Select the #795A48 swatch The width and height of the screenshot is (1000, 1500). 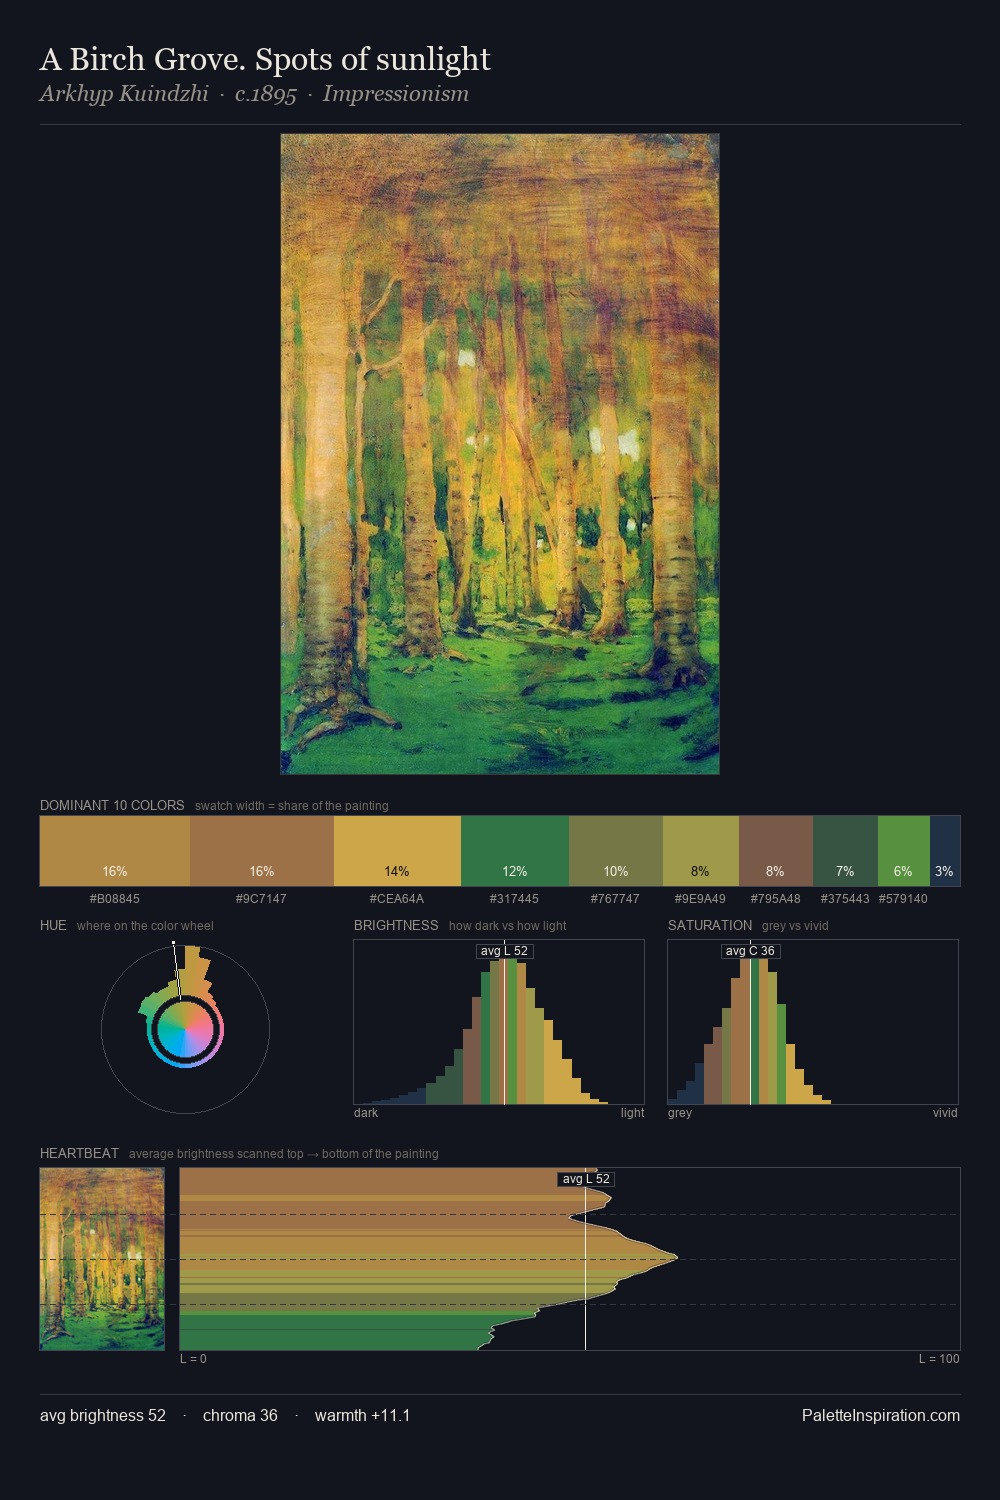click(x=776, y=851)
